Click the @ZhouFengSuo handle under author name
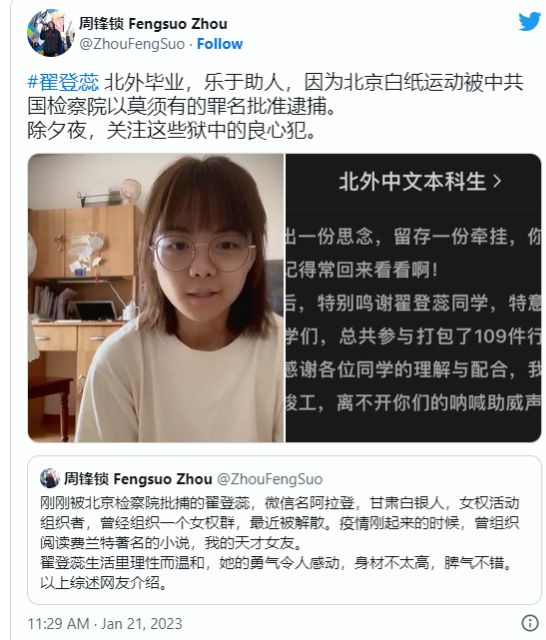The height and width of the screenshot is (640, 546). click(x=132, y=44)
